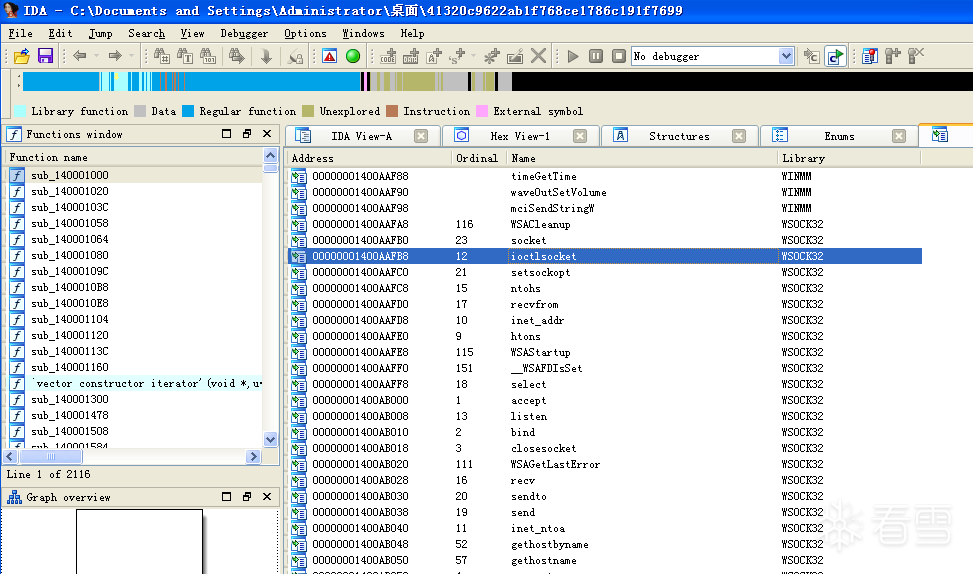Maximize the Functions window panel
This screenshot has height=574, width=973.
(x=226, y=133)
